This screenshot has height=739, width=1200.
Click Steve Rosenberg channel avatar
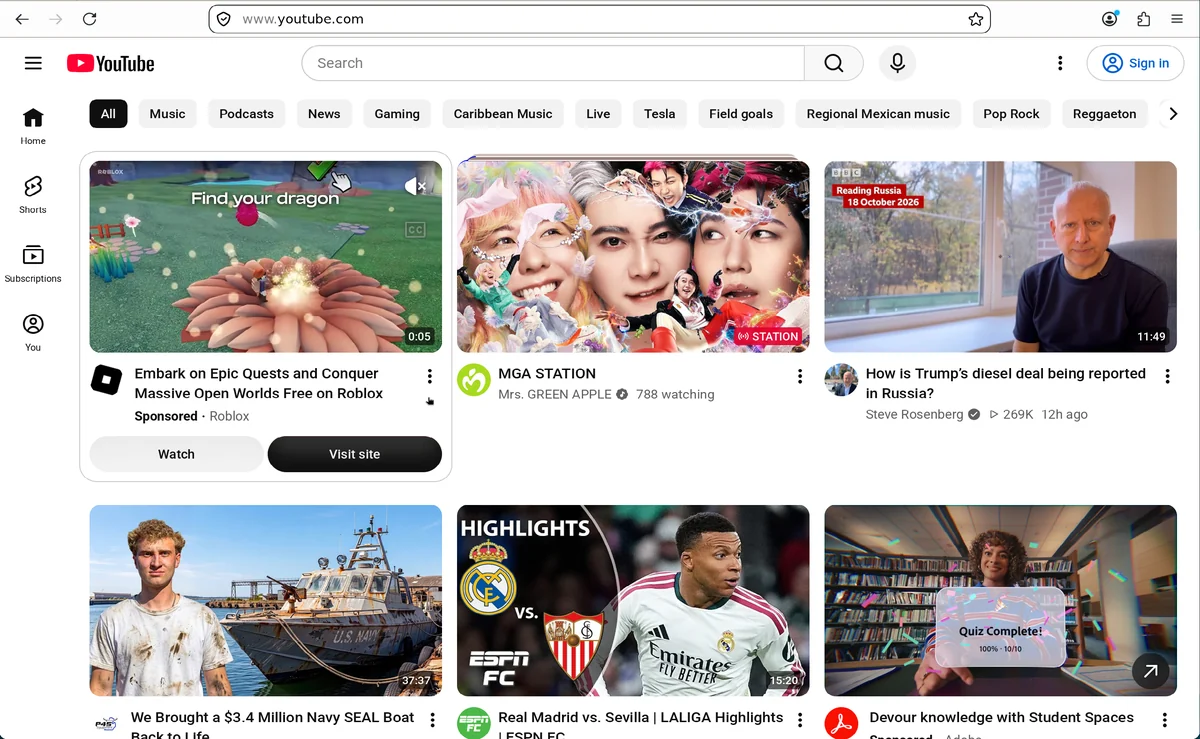pos(841,380)
